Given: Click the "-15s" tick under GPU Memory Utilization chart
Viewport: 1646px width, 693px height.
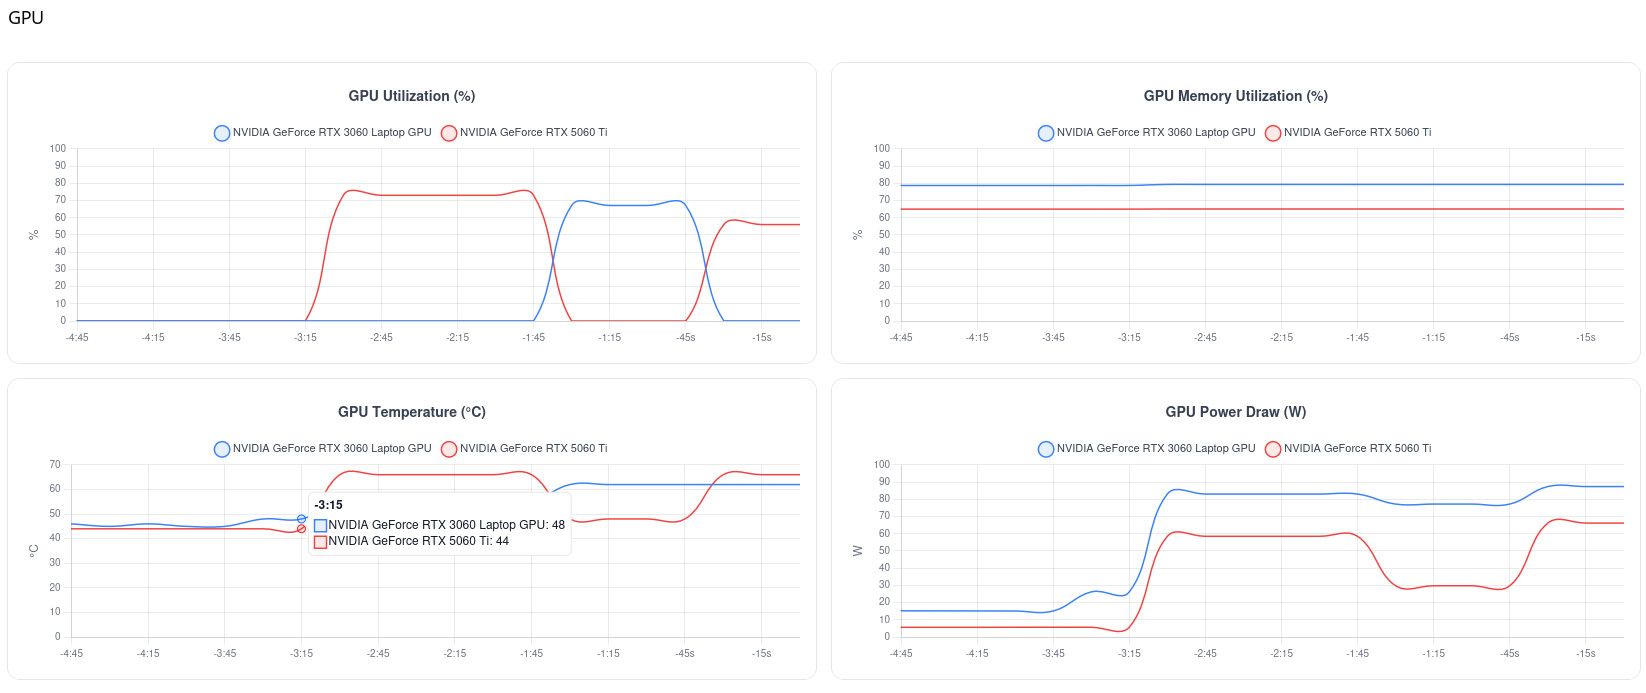Looking at the screenshot, I should pos(1586,338).
